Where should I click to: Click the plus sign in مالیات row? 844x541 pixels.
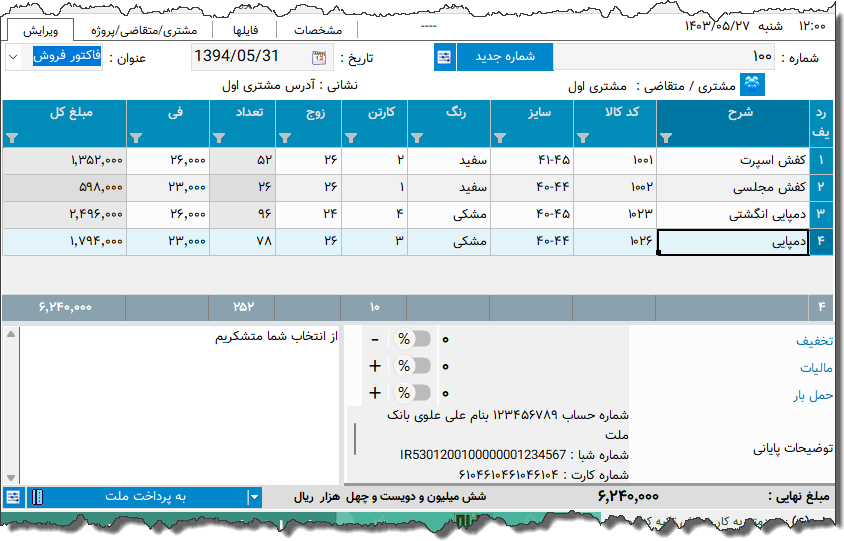375,367
